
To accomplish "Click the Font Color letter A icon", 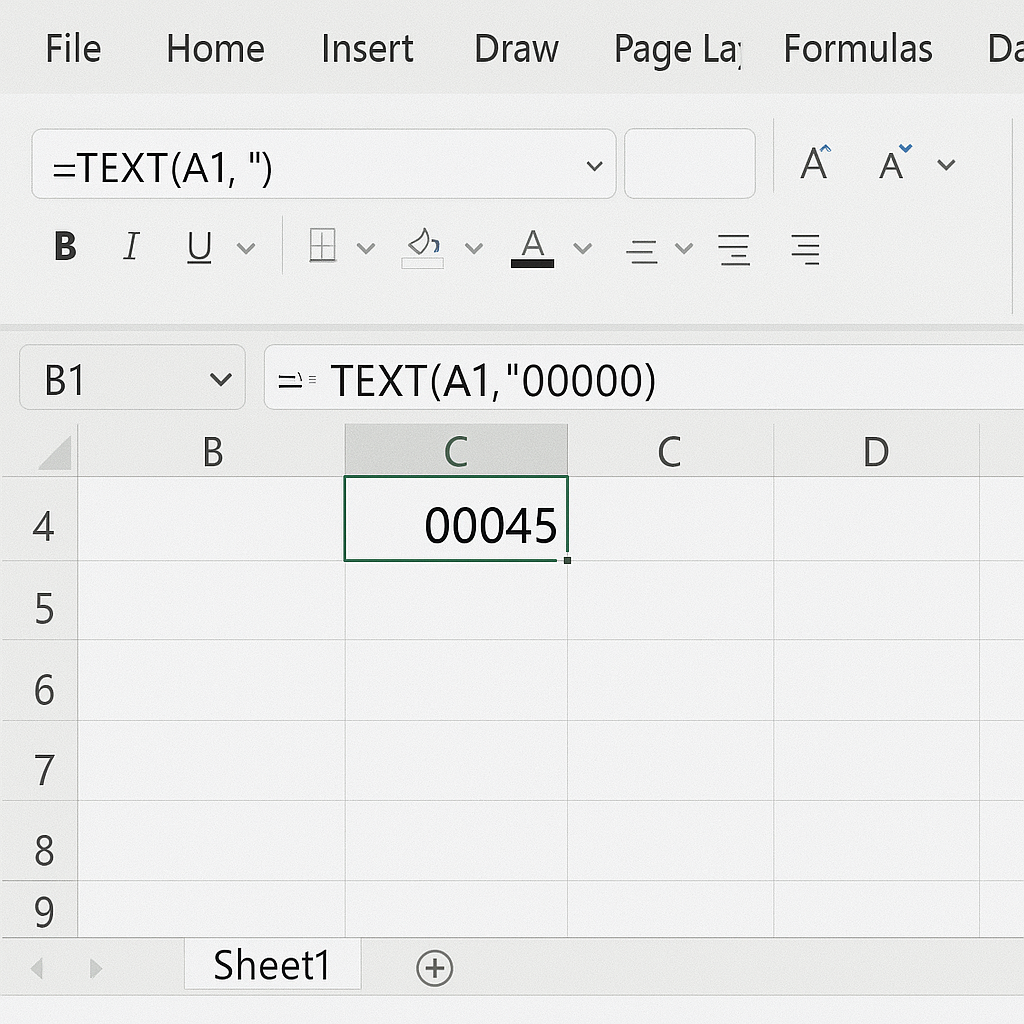I will click(533, 247).
